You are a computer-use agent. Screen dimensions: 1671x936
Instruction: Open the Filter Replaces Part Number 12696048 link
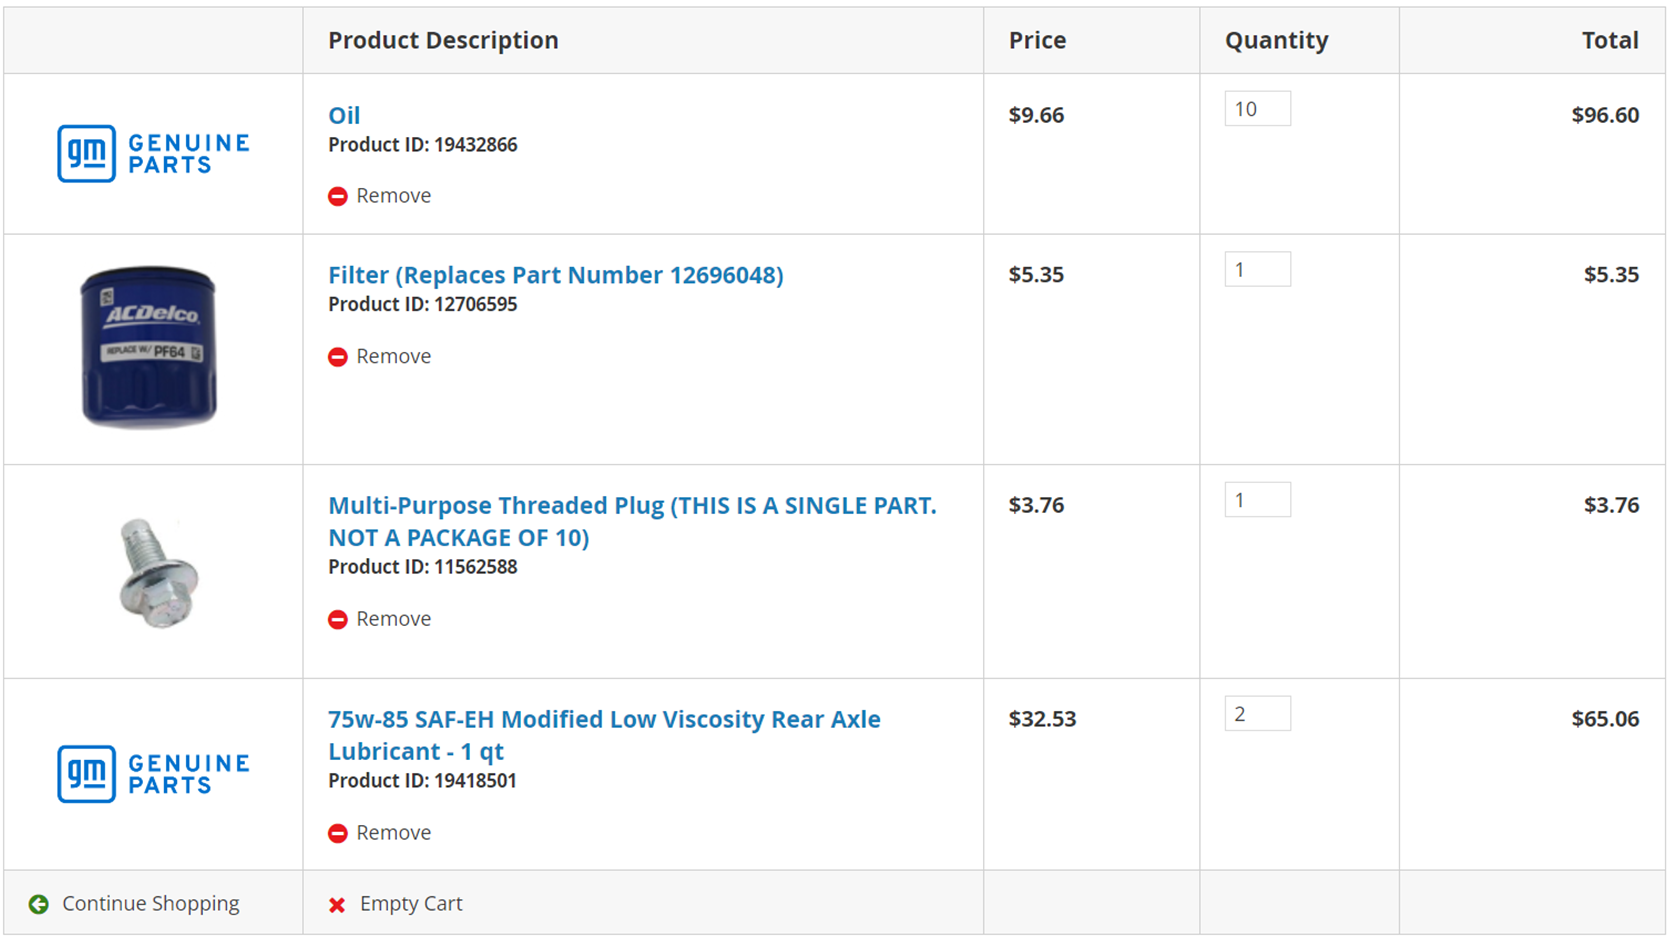pyautogui.click(x=556, y=275)
